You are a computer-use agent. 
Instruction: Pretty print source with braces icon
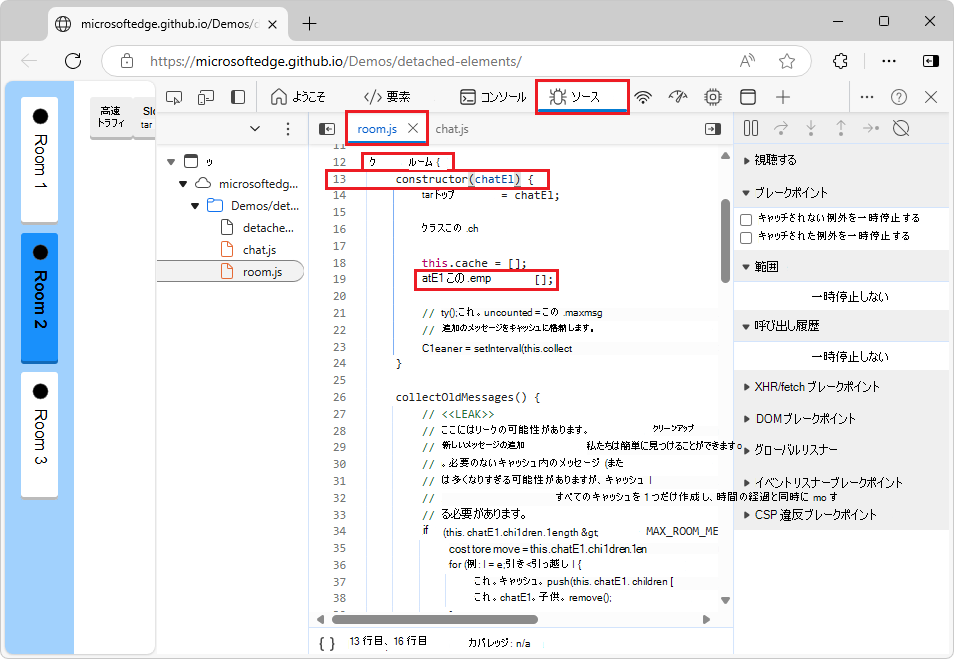(x=327, y=643)
